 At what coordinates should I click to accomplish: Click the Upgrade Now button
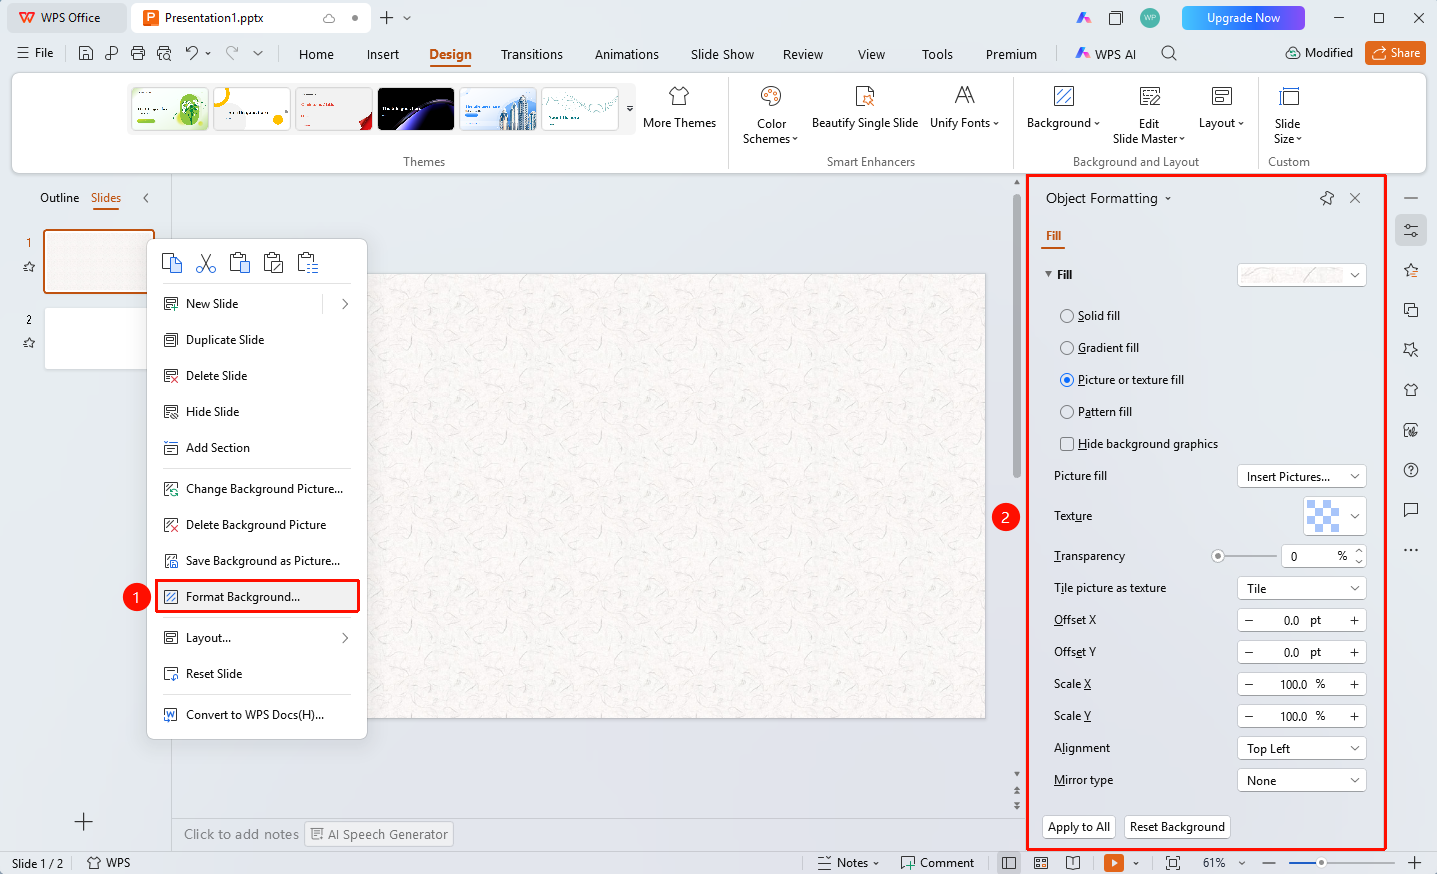[1243, 18]
